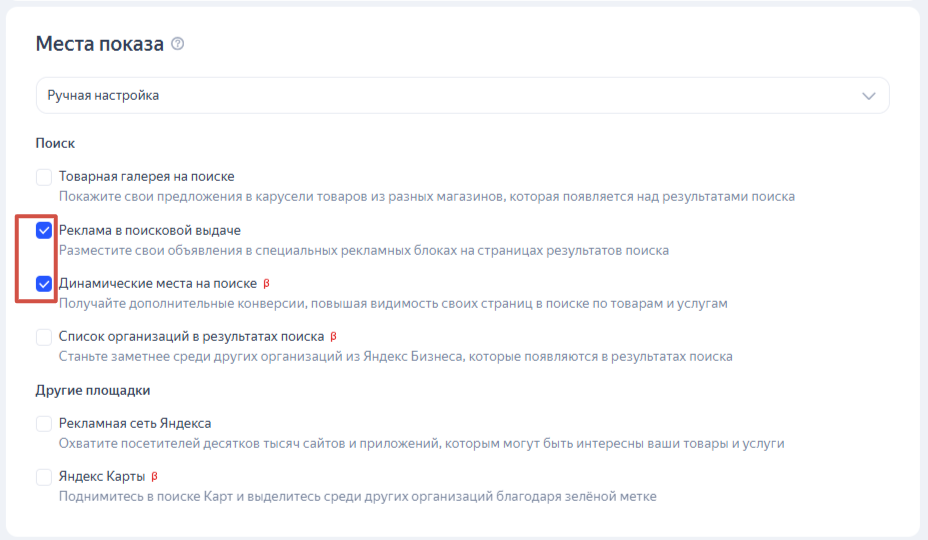The height and width of the screenshot is (540, 928).
Task: Expand dropdown using the chevron arrow
Action: [868, 96]
